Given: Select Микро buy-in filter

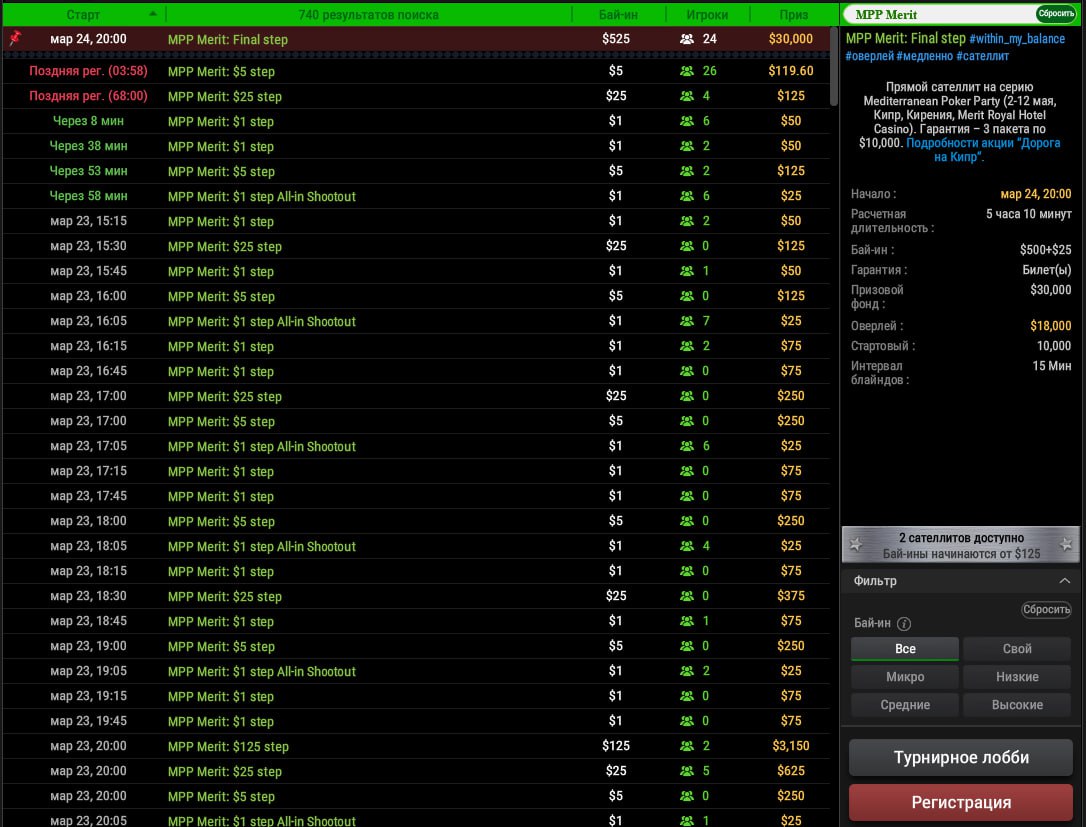Looking at the screenshot, I should [x=905, y=677].
